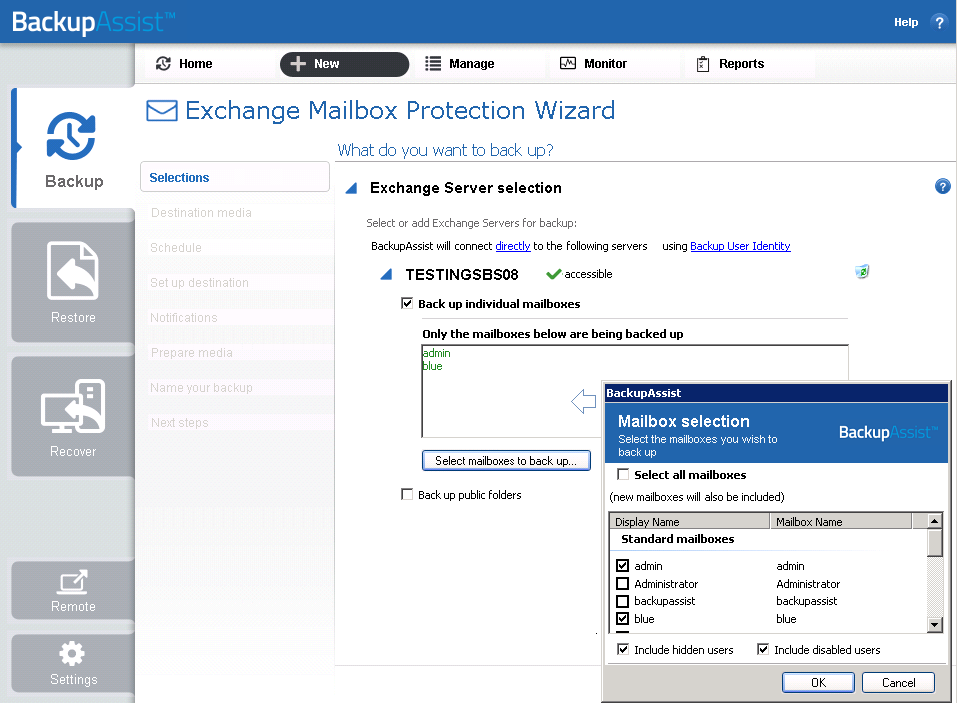Click the Help question mark icon in the header
Image resolution: width=957 pixels, height=703 pixels.
coord(939,23)
